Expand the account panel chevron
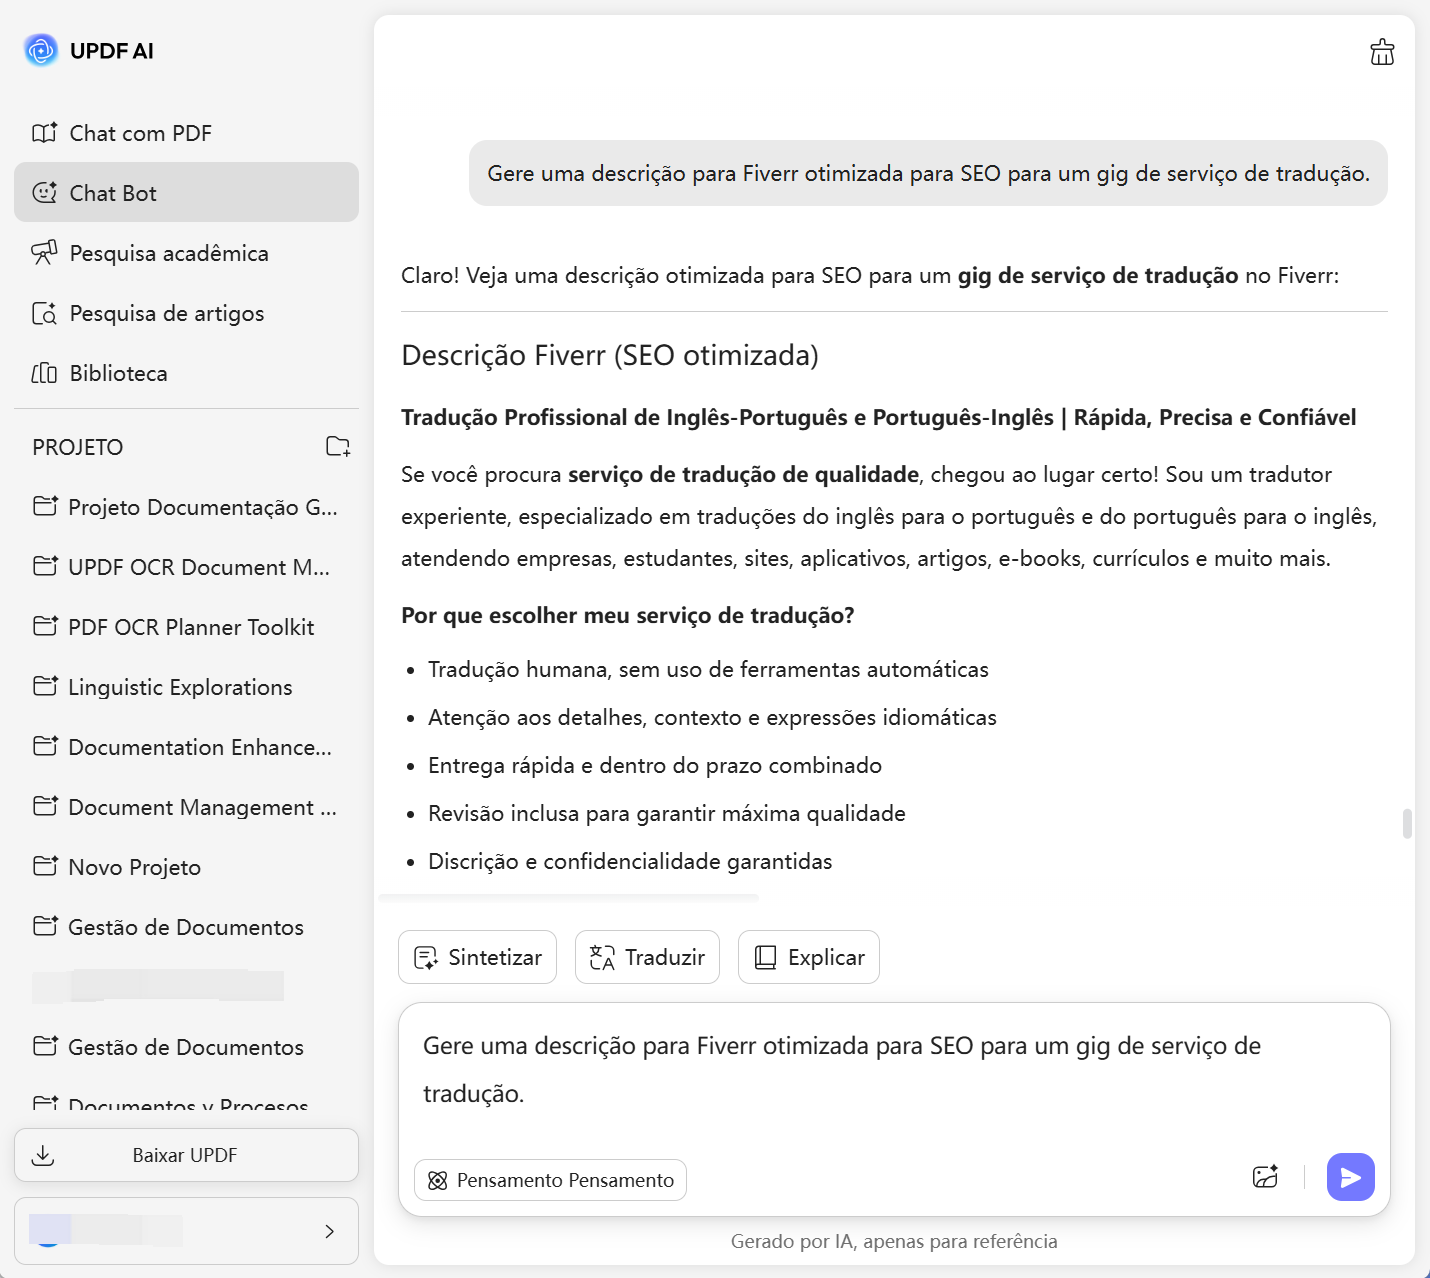 tap(329, 1231)
